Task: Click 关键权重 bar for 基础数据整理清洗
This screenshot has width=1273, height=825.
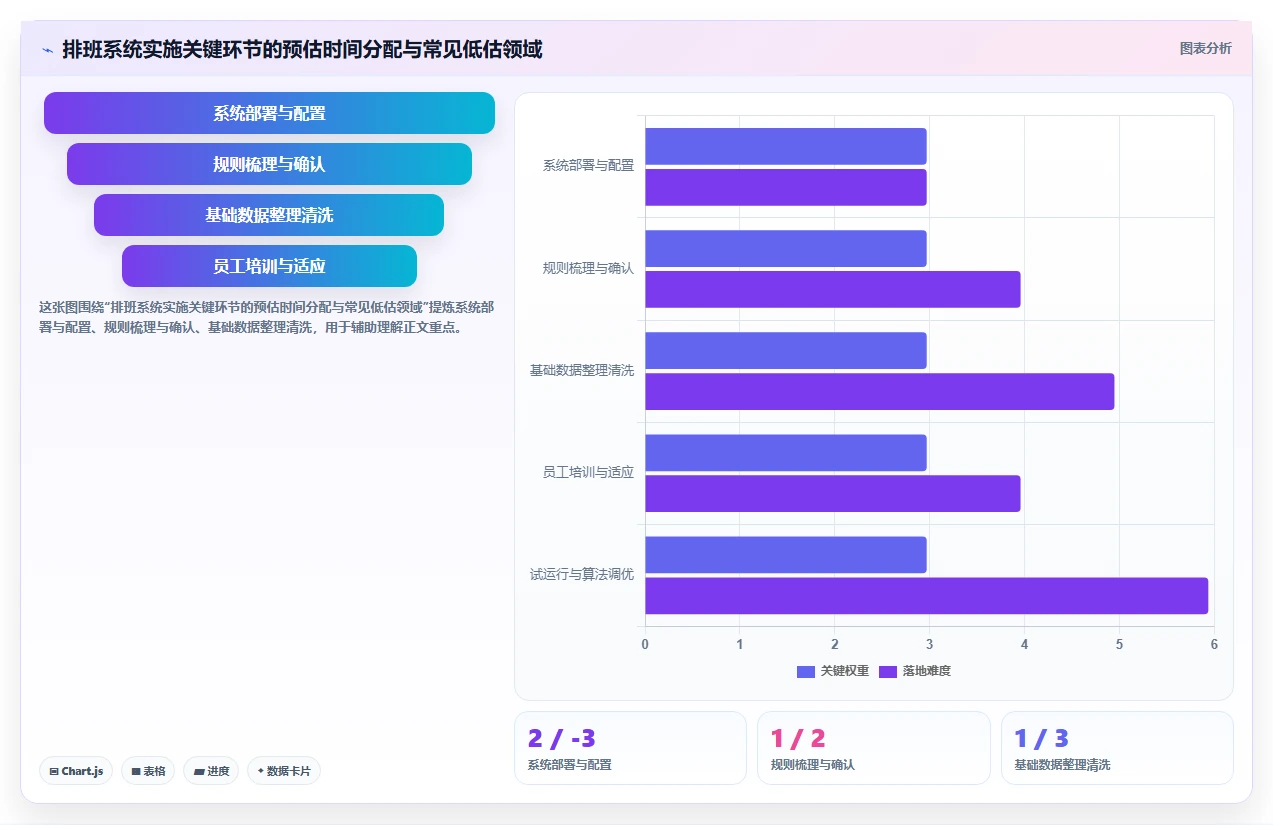Action: [786, 350]
